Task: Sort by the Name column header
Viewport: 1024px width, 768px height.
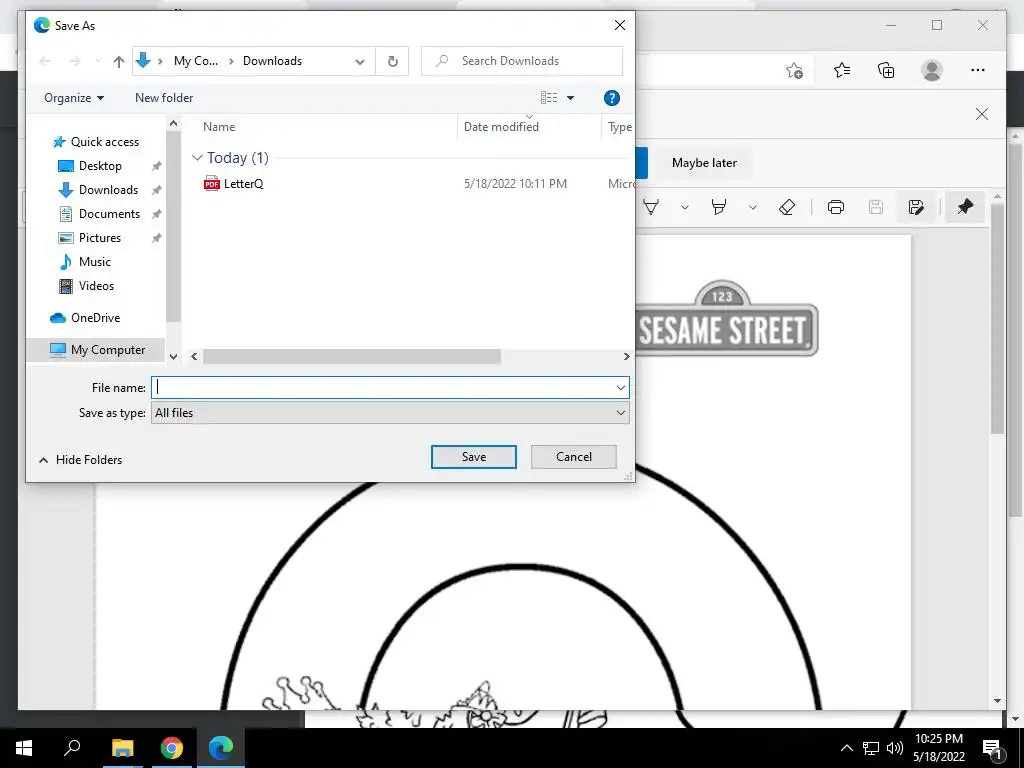Action: point(219,127)
